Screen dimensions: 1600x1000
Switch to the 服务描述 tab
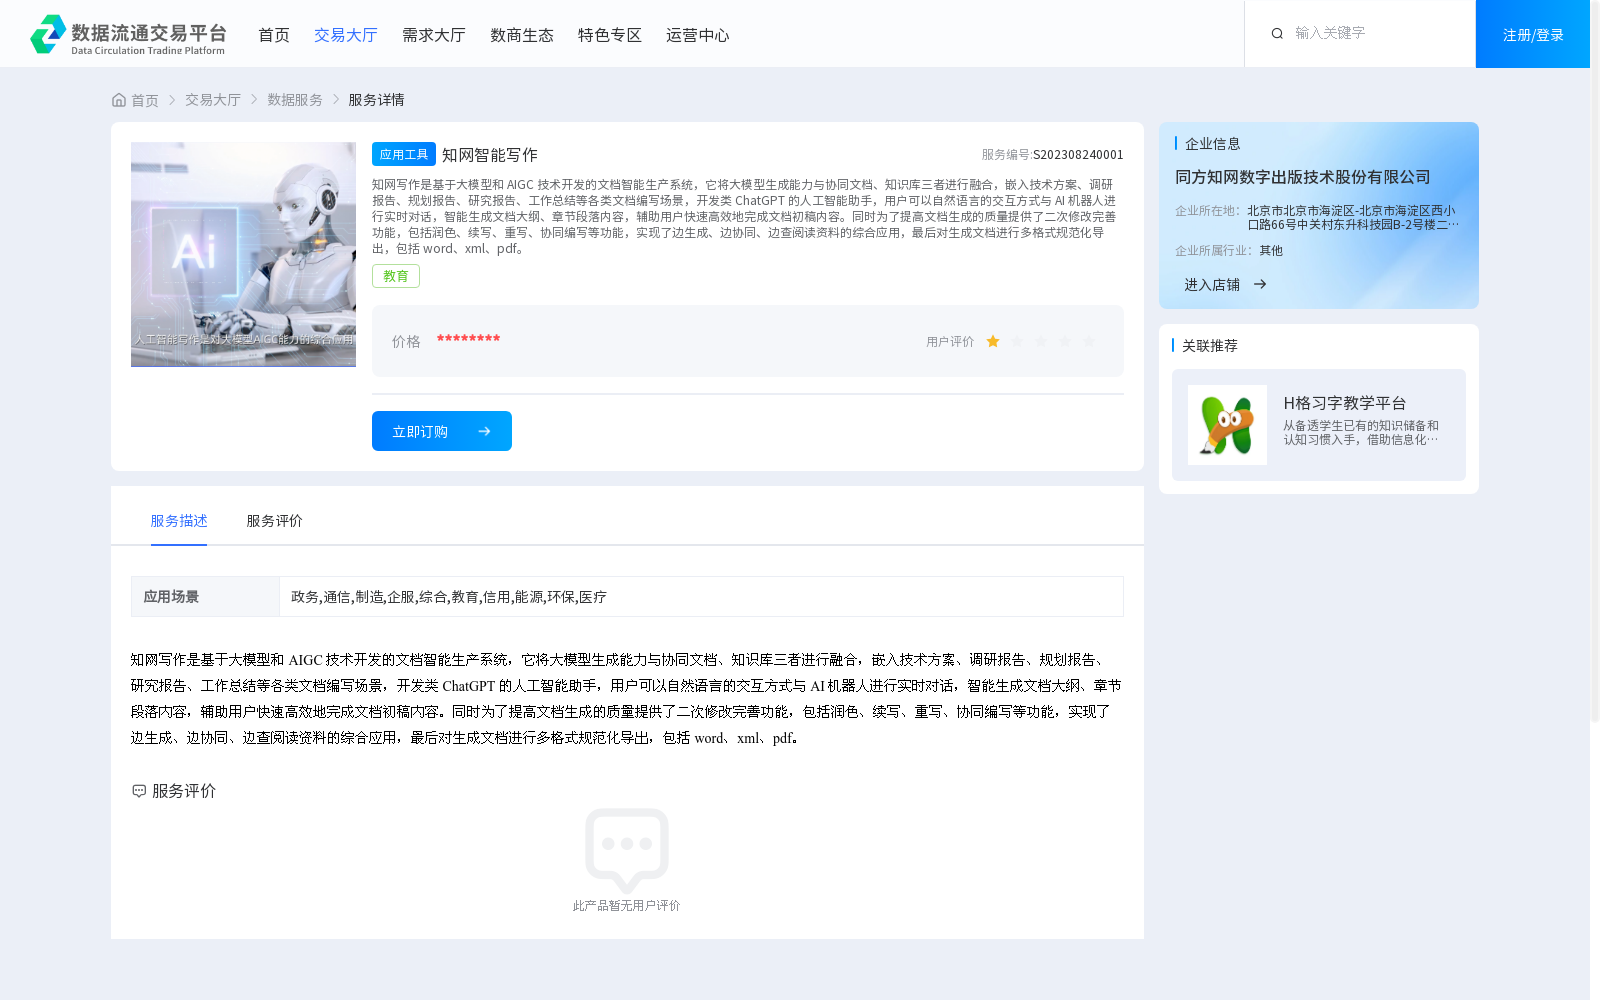(179, 521)
